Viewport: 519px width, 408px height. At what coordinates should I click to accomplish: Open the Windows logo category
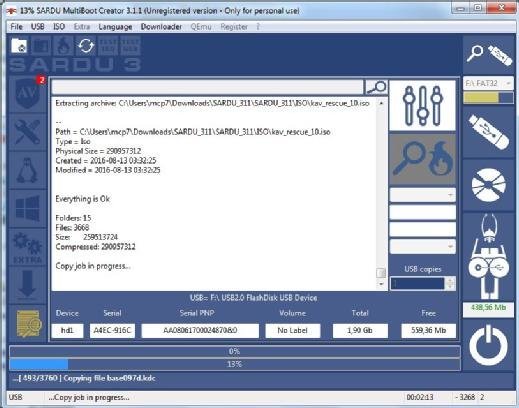[x=27, y=209]
